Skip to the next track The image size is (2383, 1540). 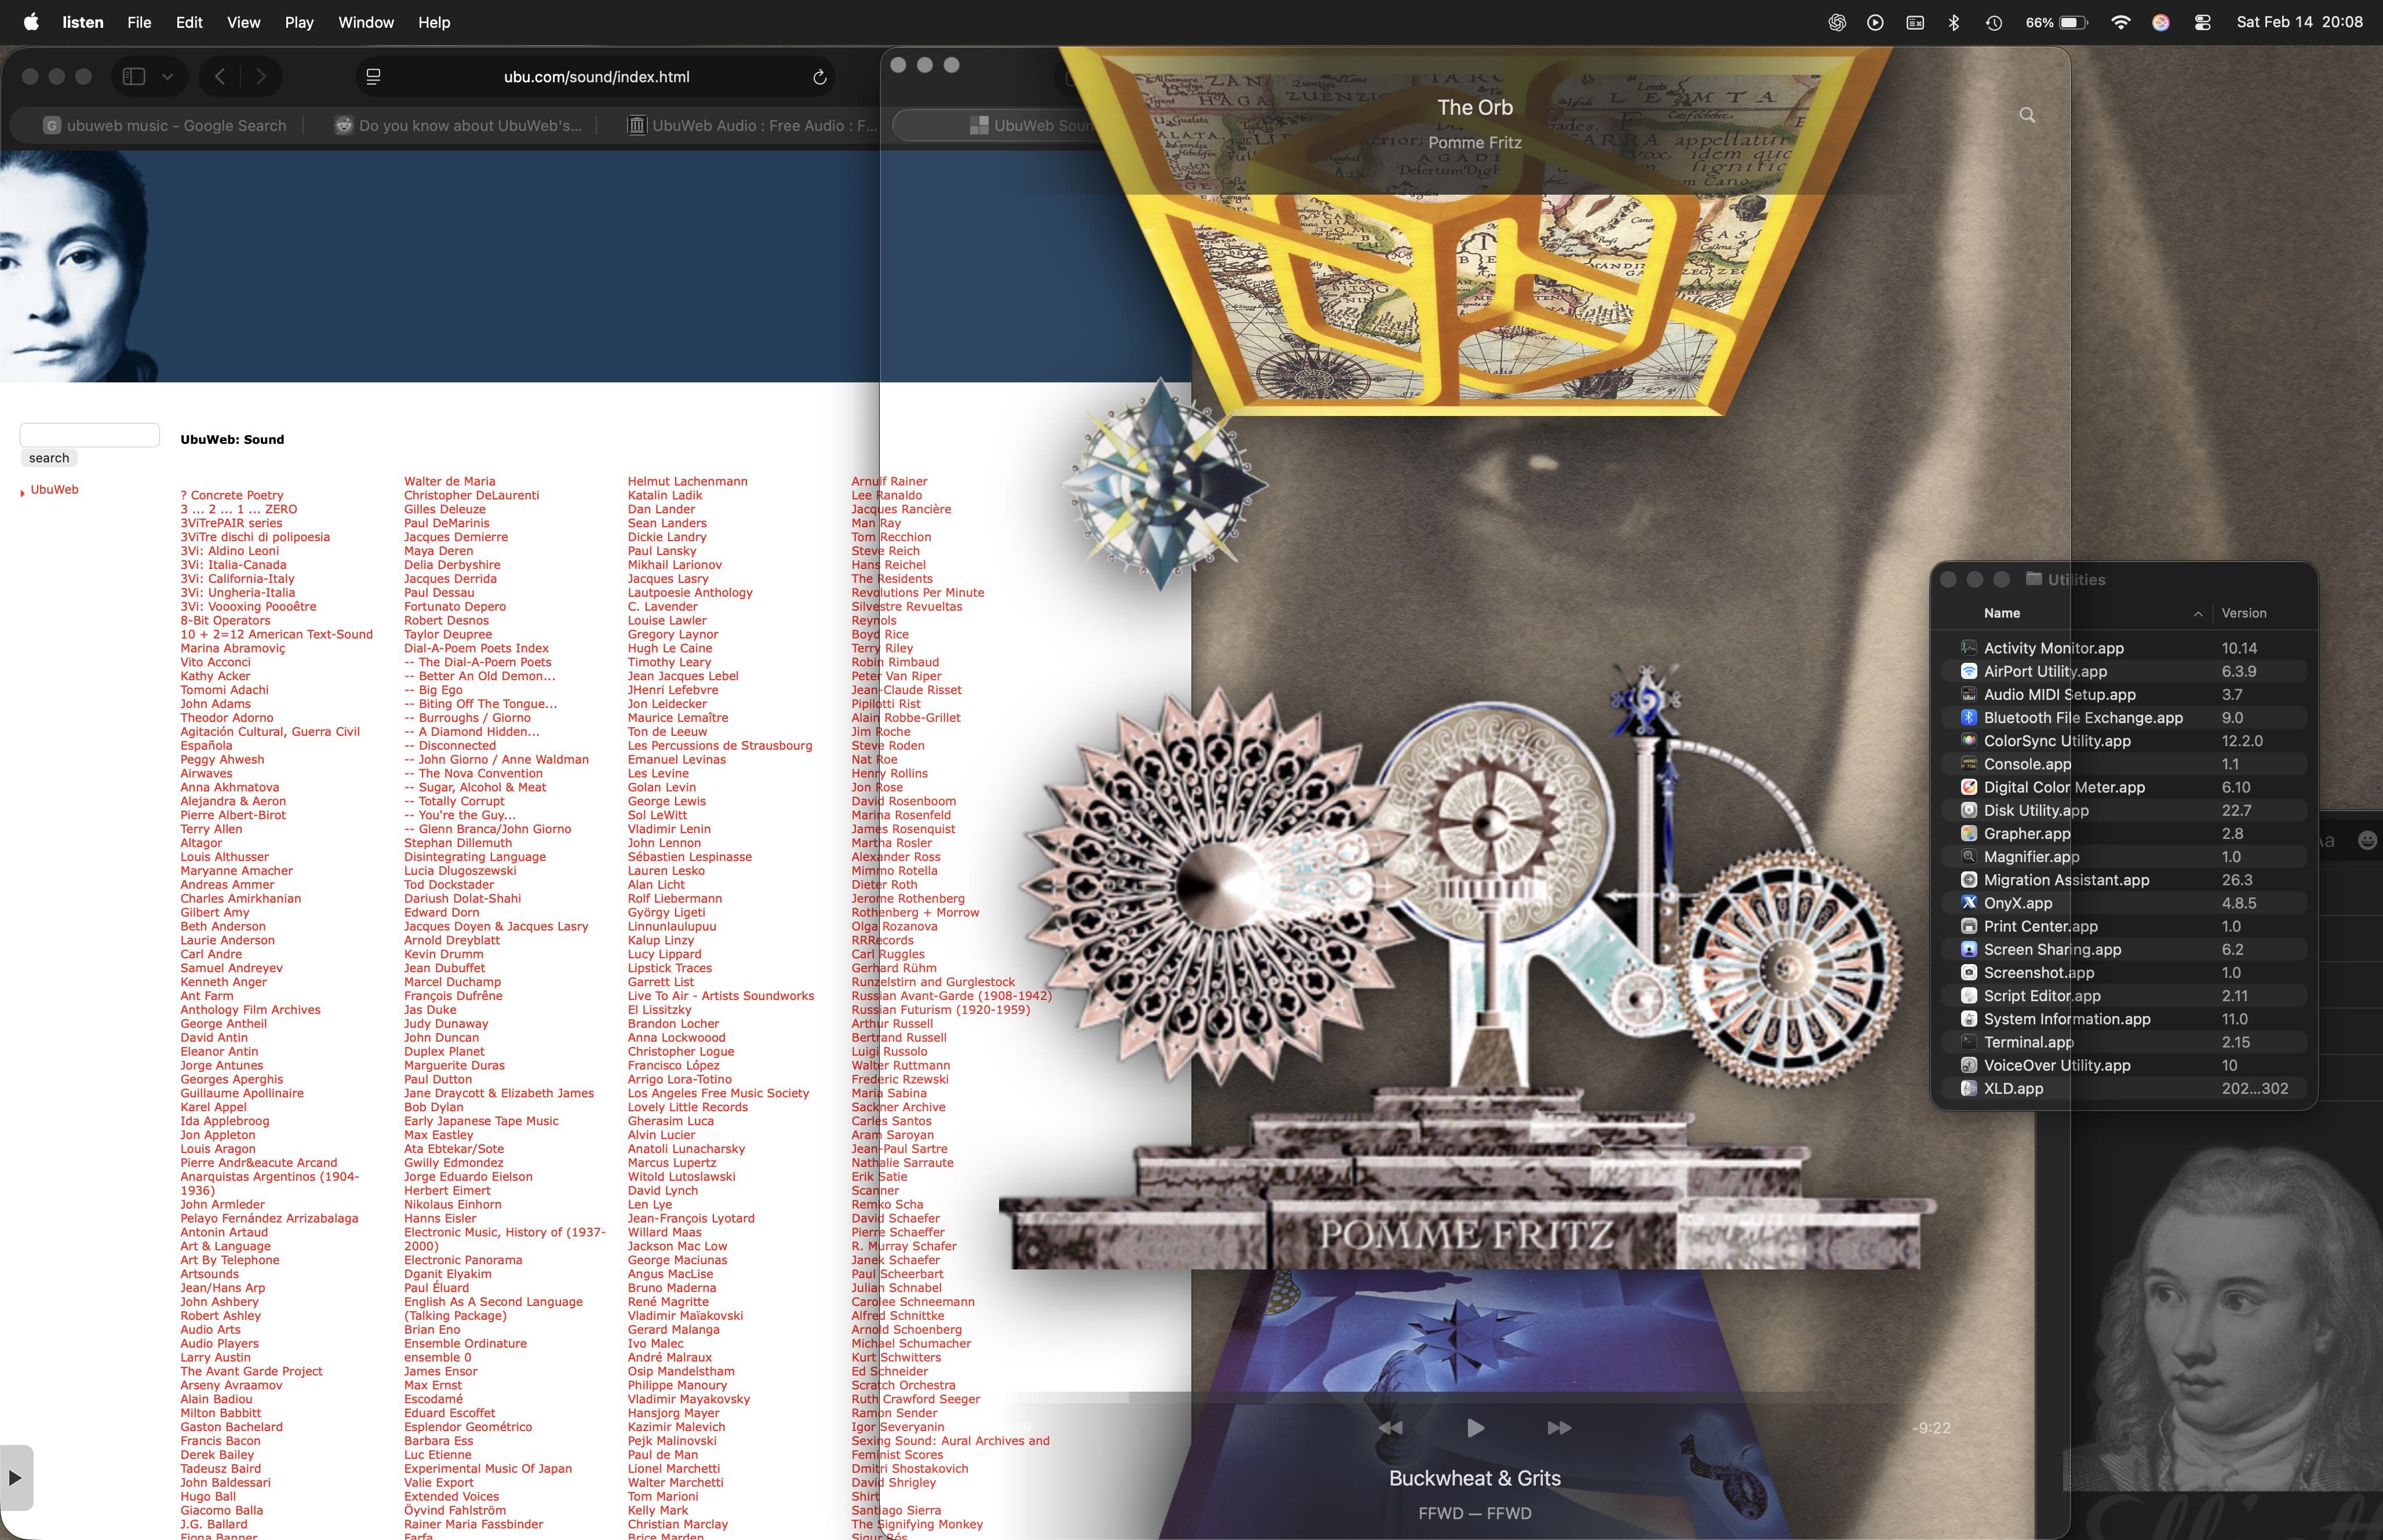[1558, 1428]
